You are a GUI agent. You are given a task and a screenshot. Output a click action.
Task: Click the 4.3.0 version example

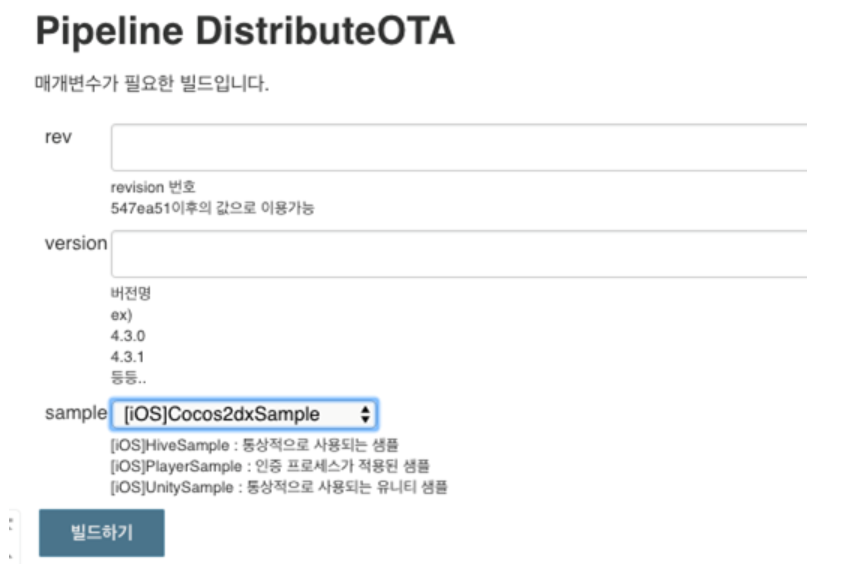(x=128, y=335)
